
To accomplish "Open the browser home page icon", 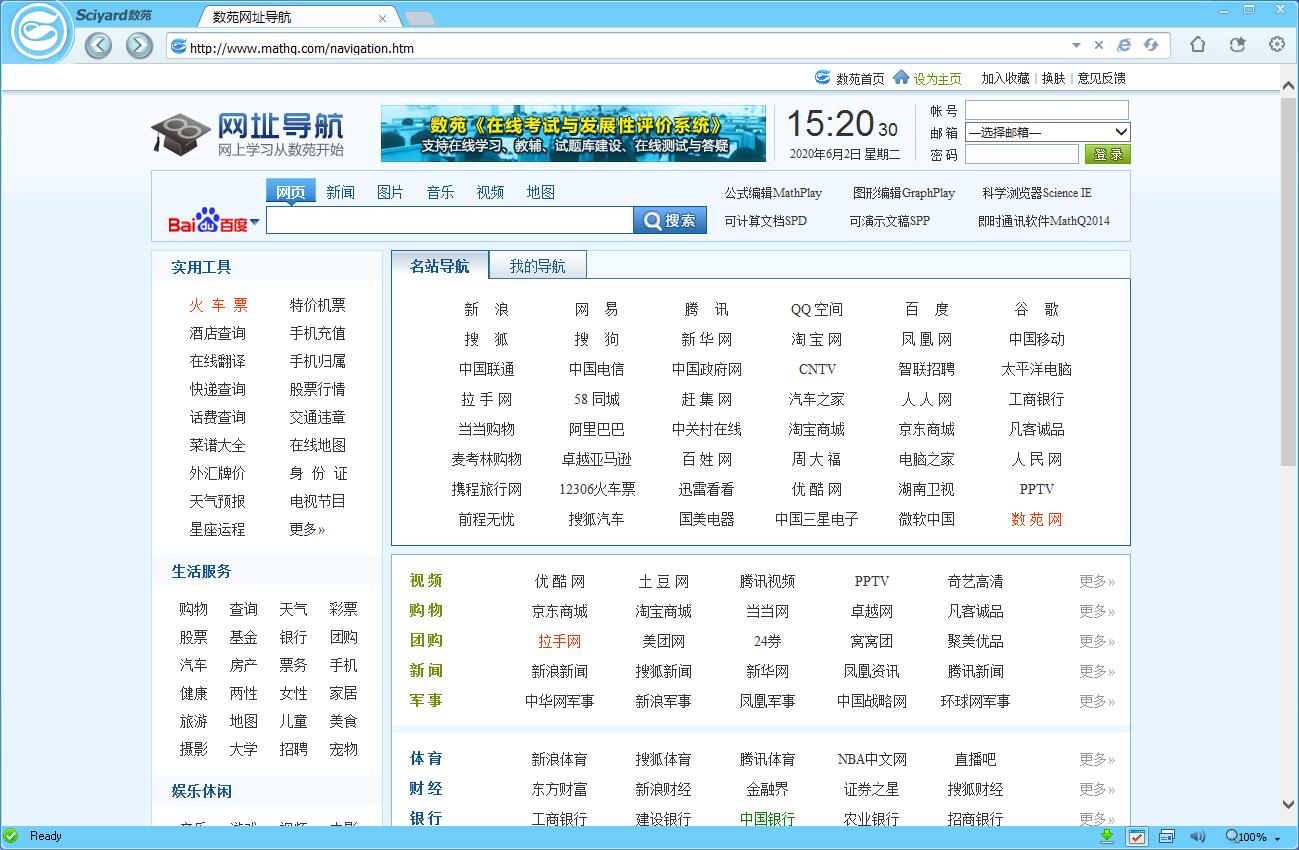I will tap(1198, 44).
